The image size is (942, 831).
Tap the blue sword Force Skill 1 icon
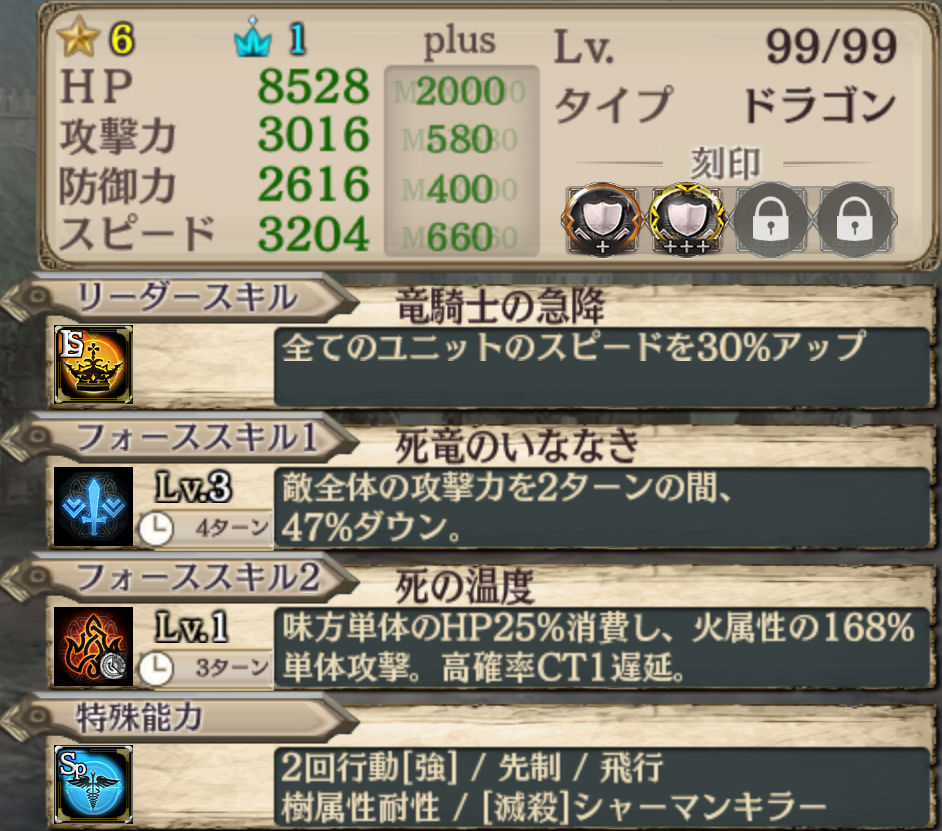click(x=93, y=507)
